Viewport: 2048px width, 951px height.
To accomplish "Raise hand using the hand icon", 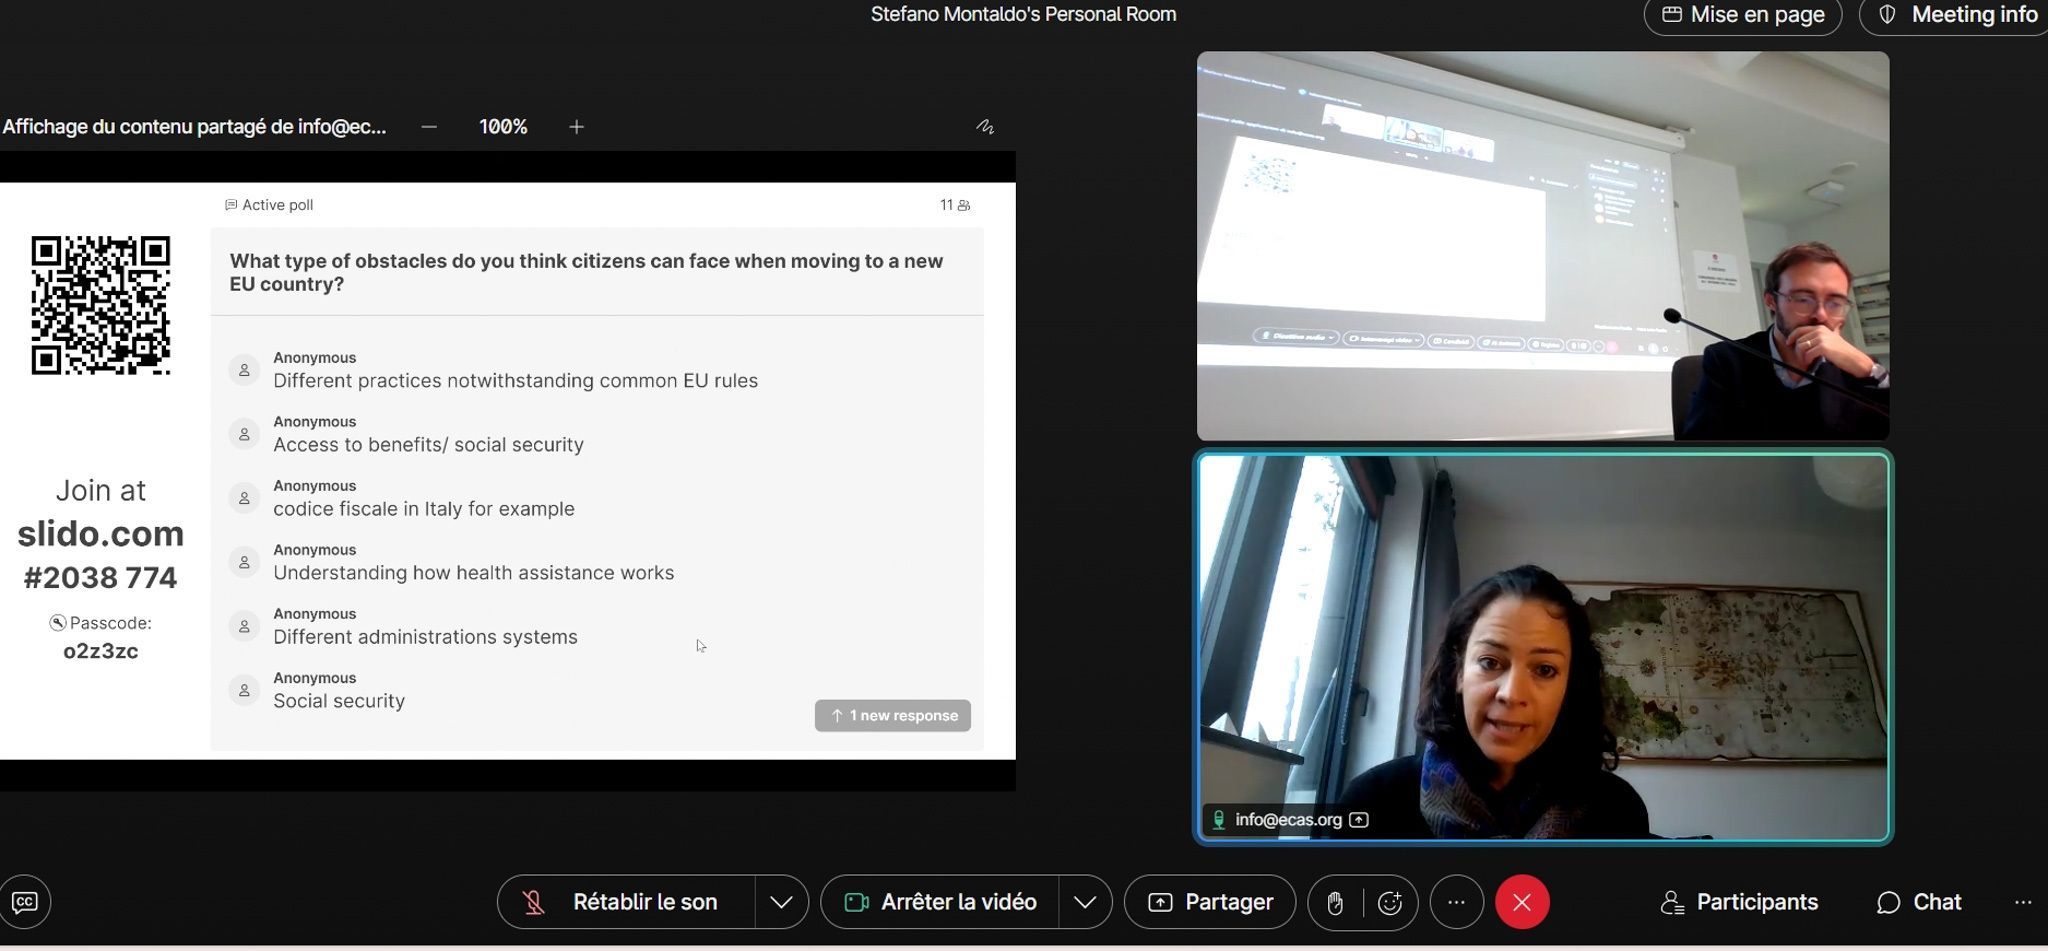I will 1335,903.
